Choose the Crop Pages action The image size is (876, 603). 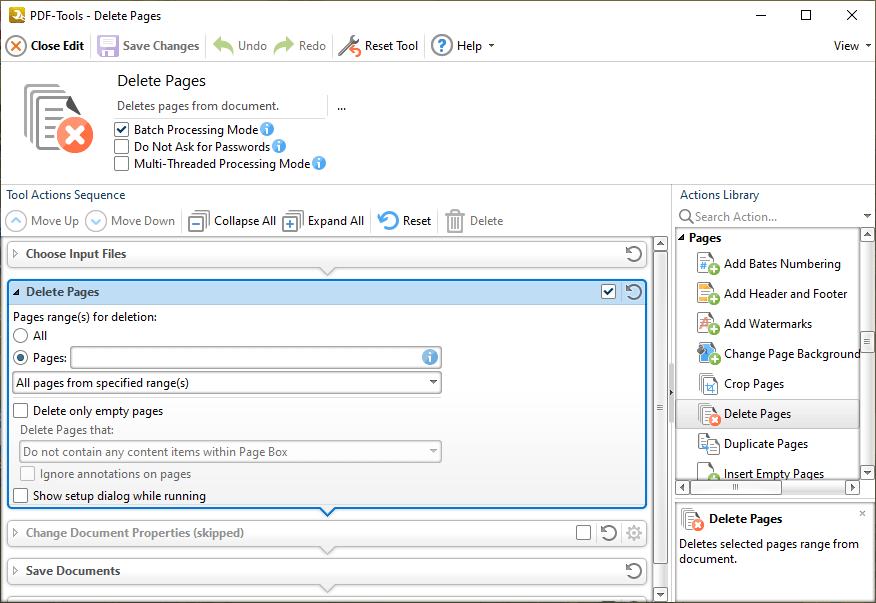753,384
